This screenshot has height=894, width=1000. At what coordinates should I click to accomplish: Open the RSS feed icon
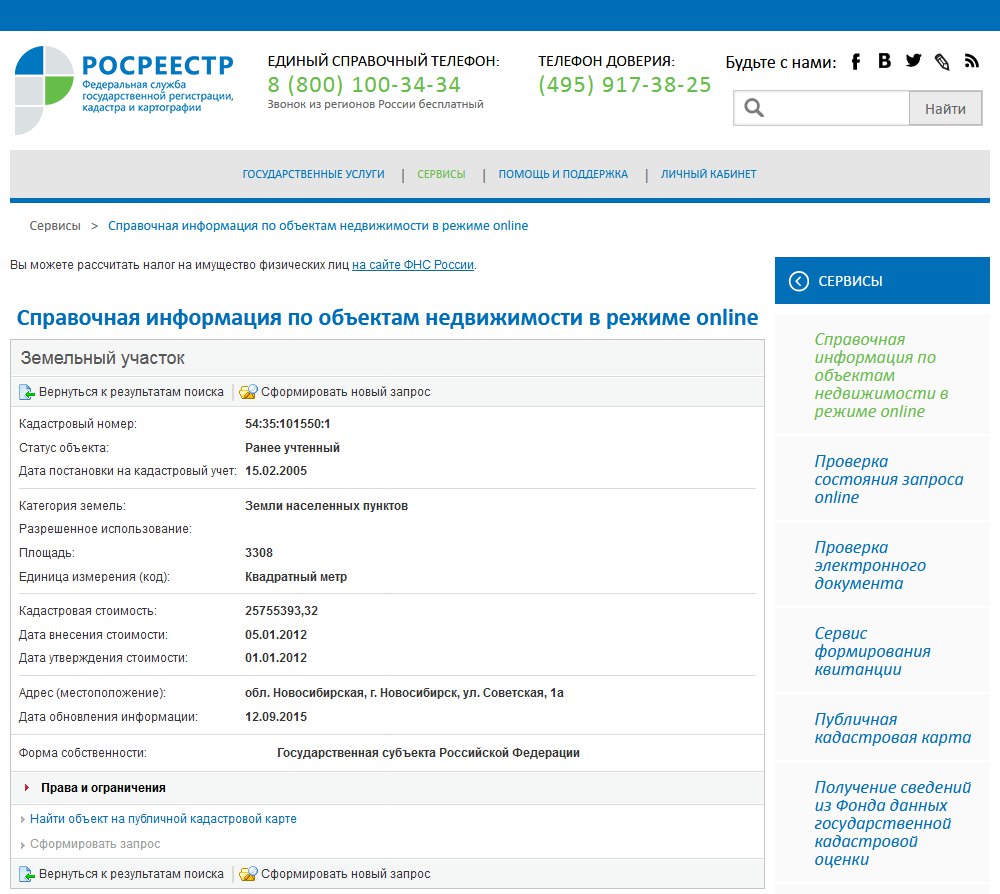pyautogui.click(x=971, y=62)
